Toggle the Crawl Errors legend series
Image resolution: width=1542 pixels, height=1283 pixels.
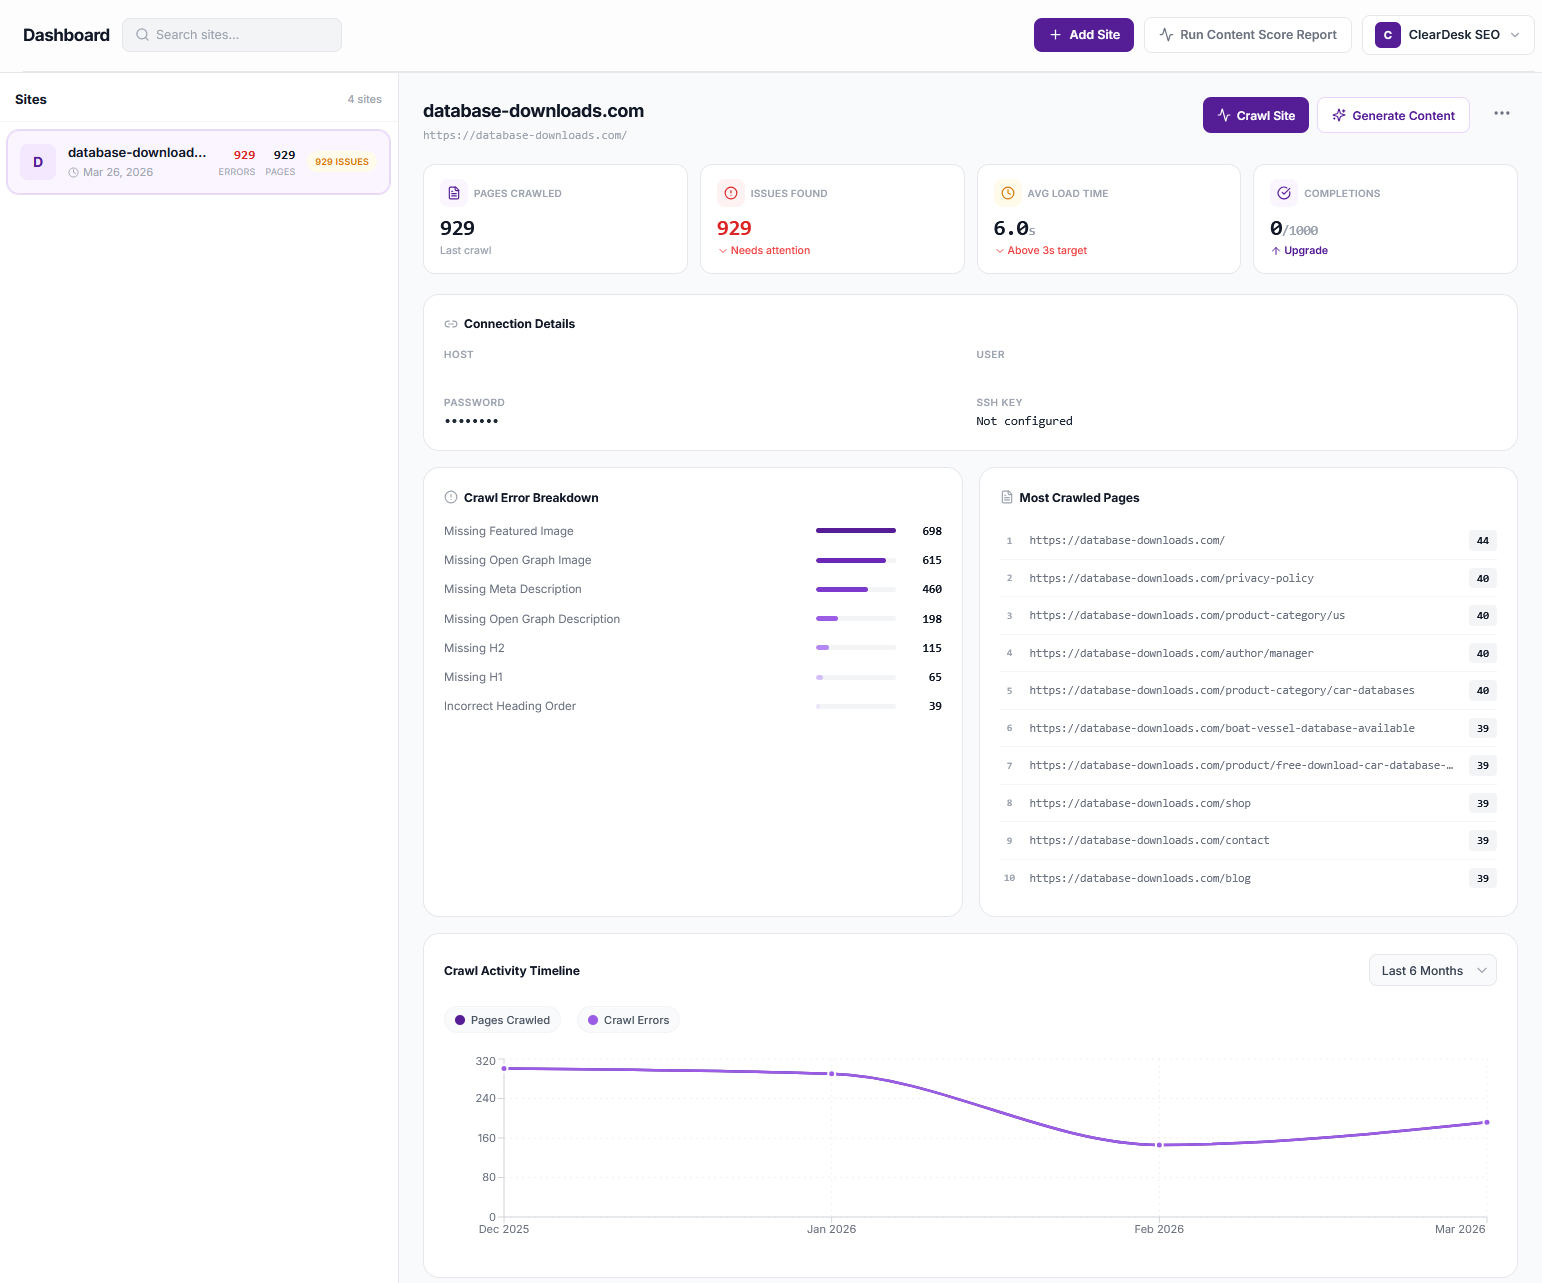tap(628, 1020)
